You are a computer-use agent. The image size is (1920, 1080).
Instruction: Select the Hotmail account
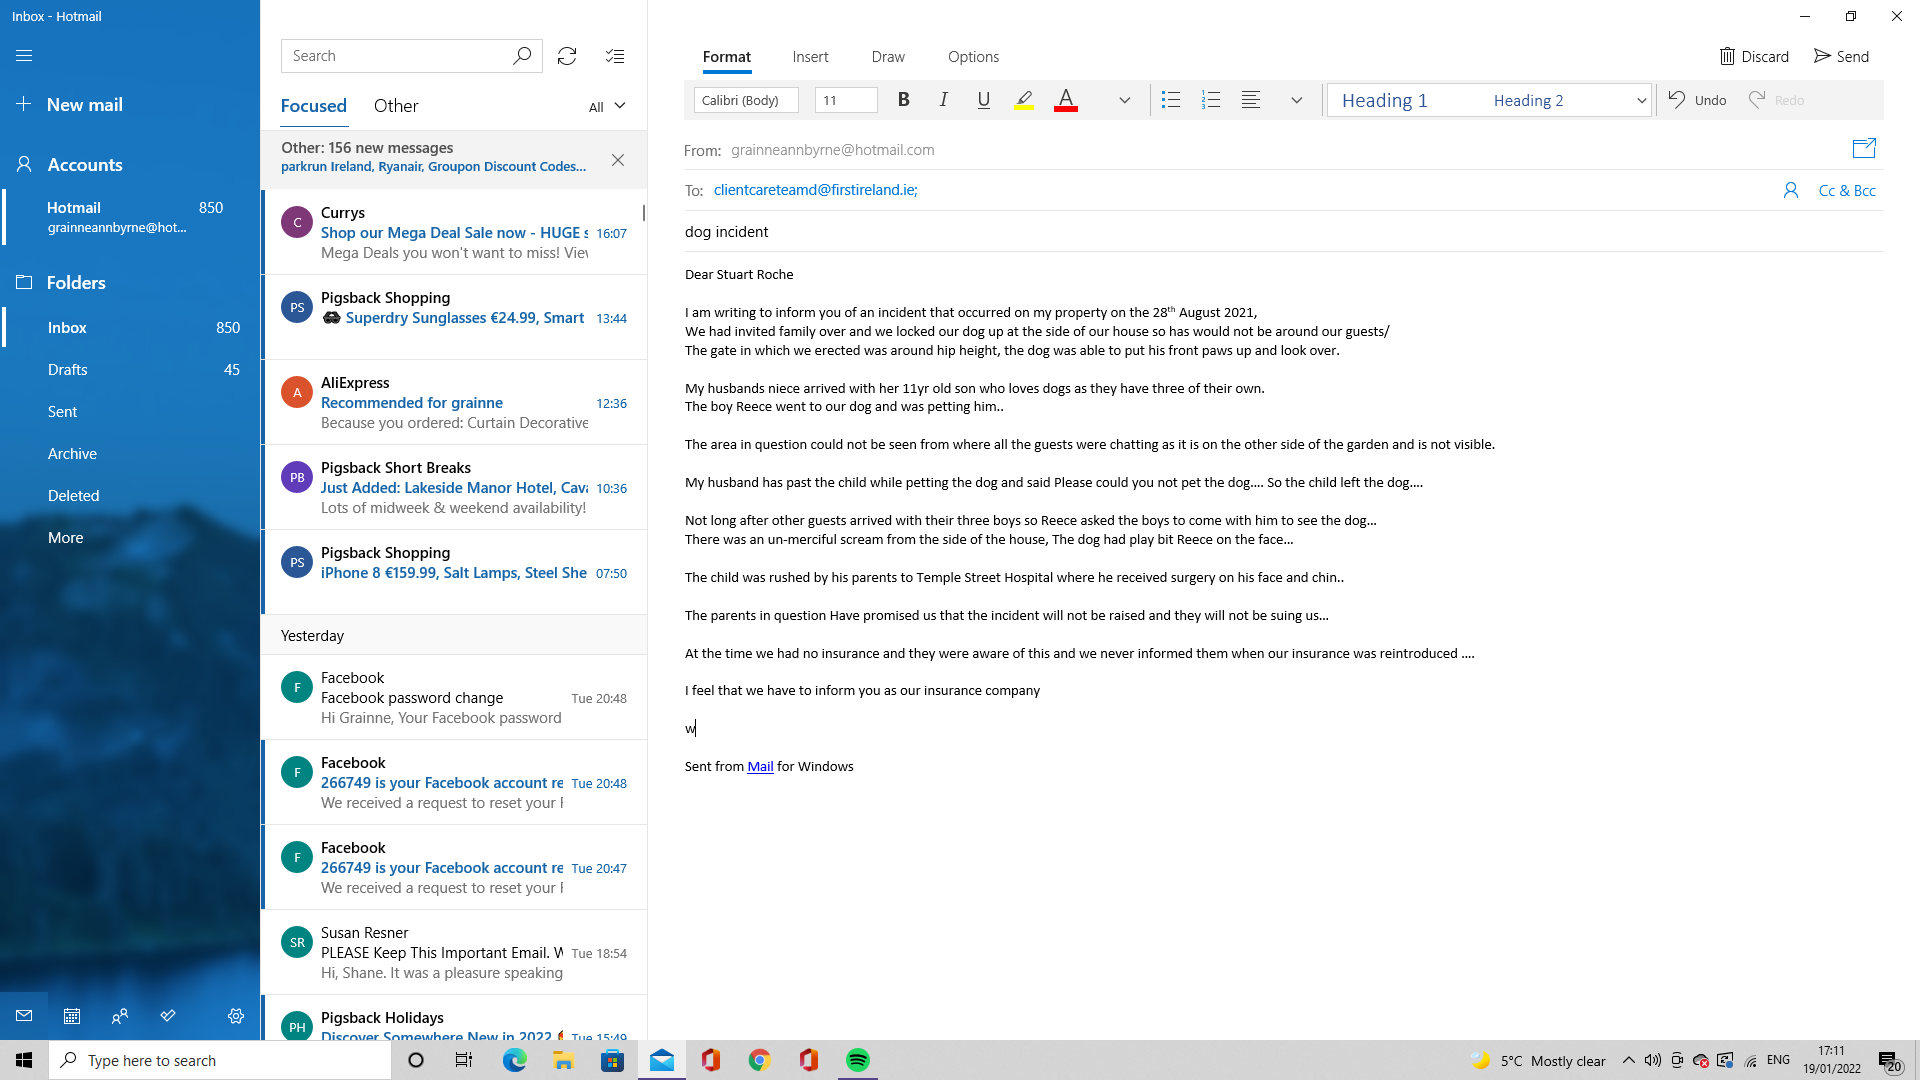pos(130,217)
